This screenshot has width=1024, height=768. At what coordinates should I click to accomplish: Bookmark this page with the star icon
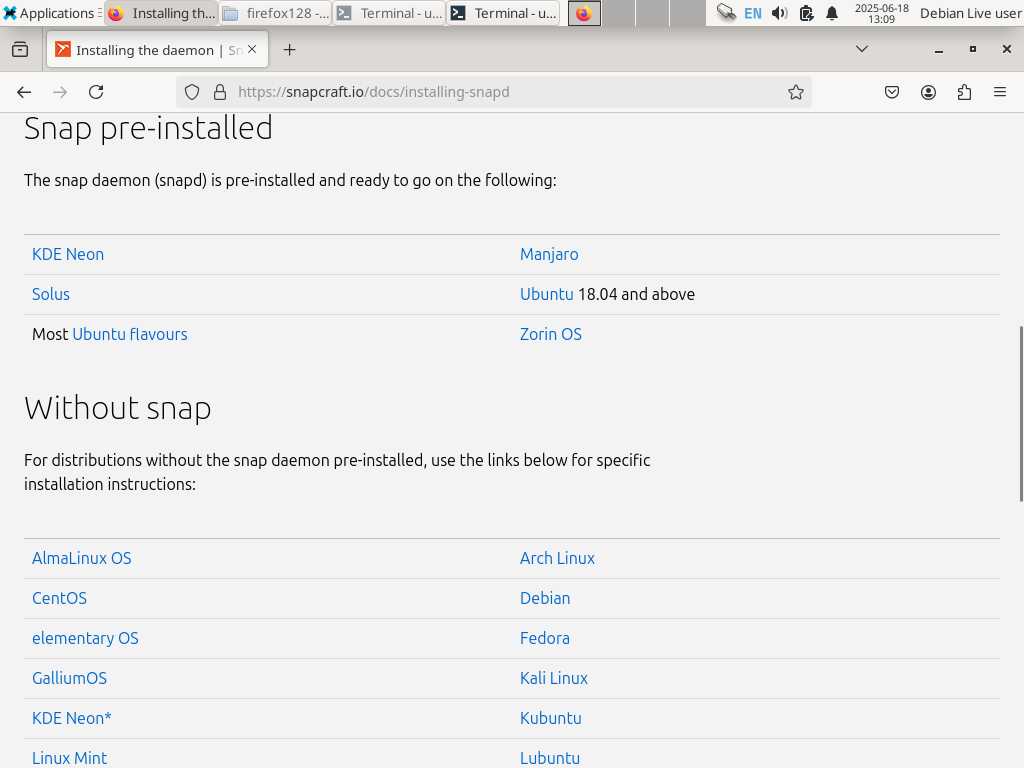pyautogui.click(x=796, y=92)
